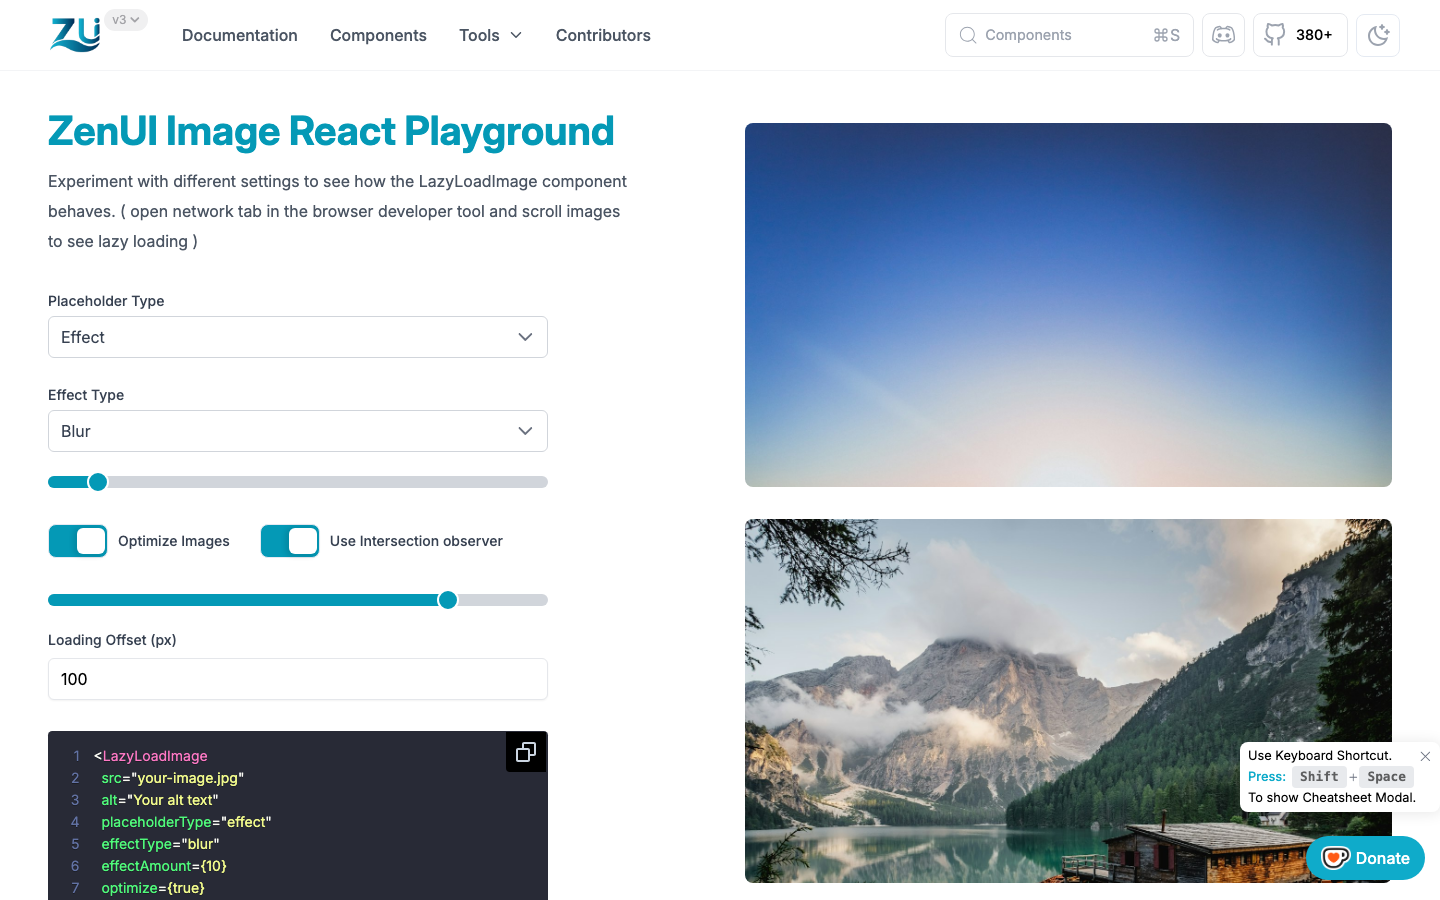Click the ZenUI Image React Playground heading

point(331,131)
